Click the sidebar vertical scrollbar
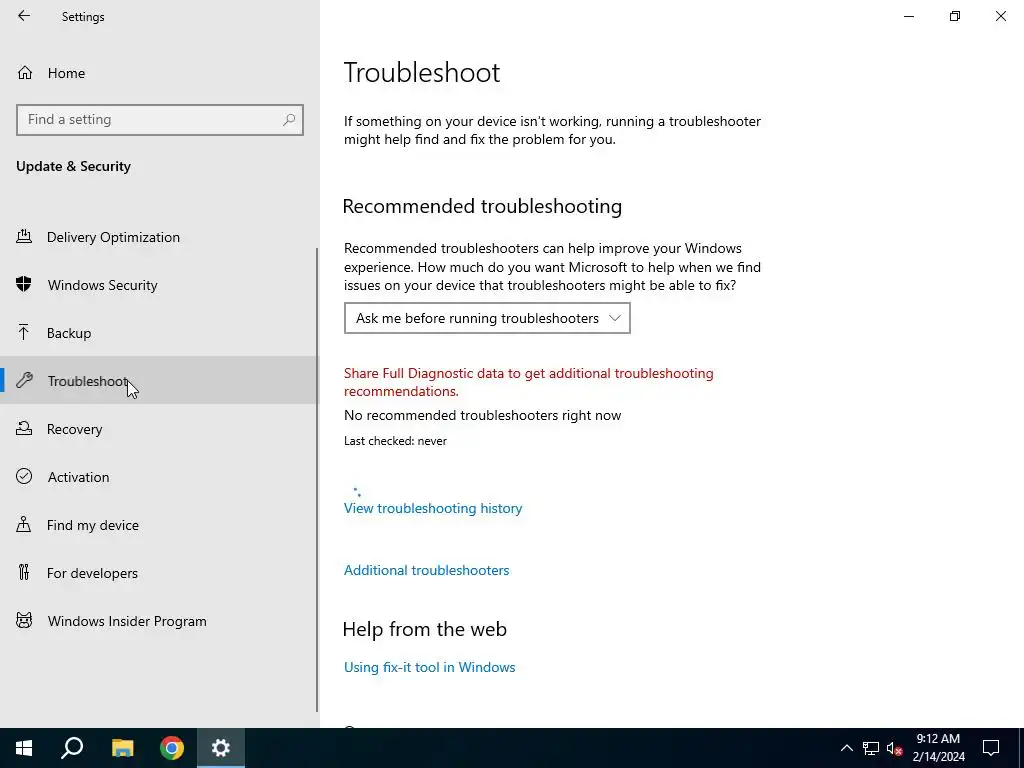The height and width of the screenshot is (768, 1024). (317, 480)
